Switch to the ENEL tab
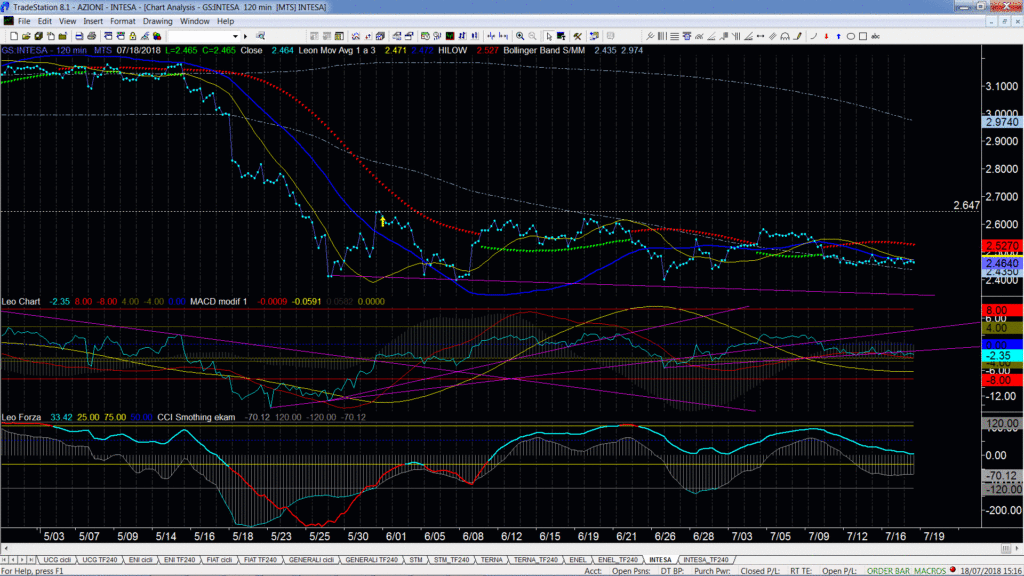Image resolution: width=1024 pixels, height=576 pixels. coord(578,560)
